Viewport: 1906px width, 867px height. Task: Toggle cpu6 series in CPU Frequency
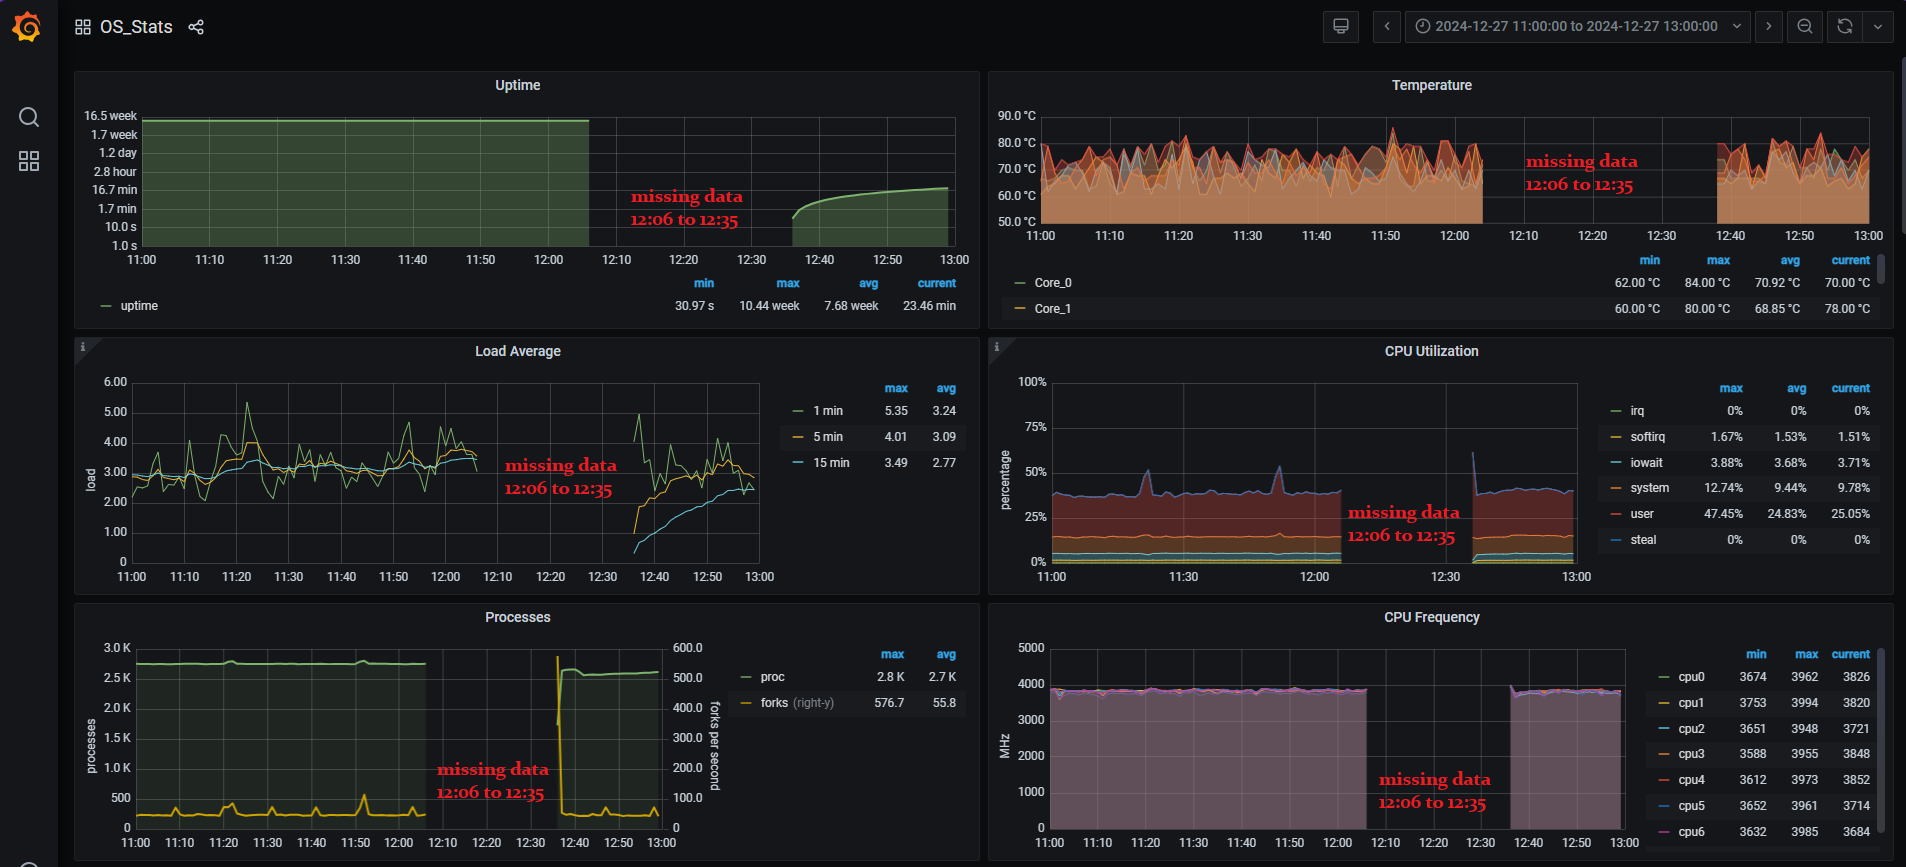coord(1691,832)
